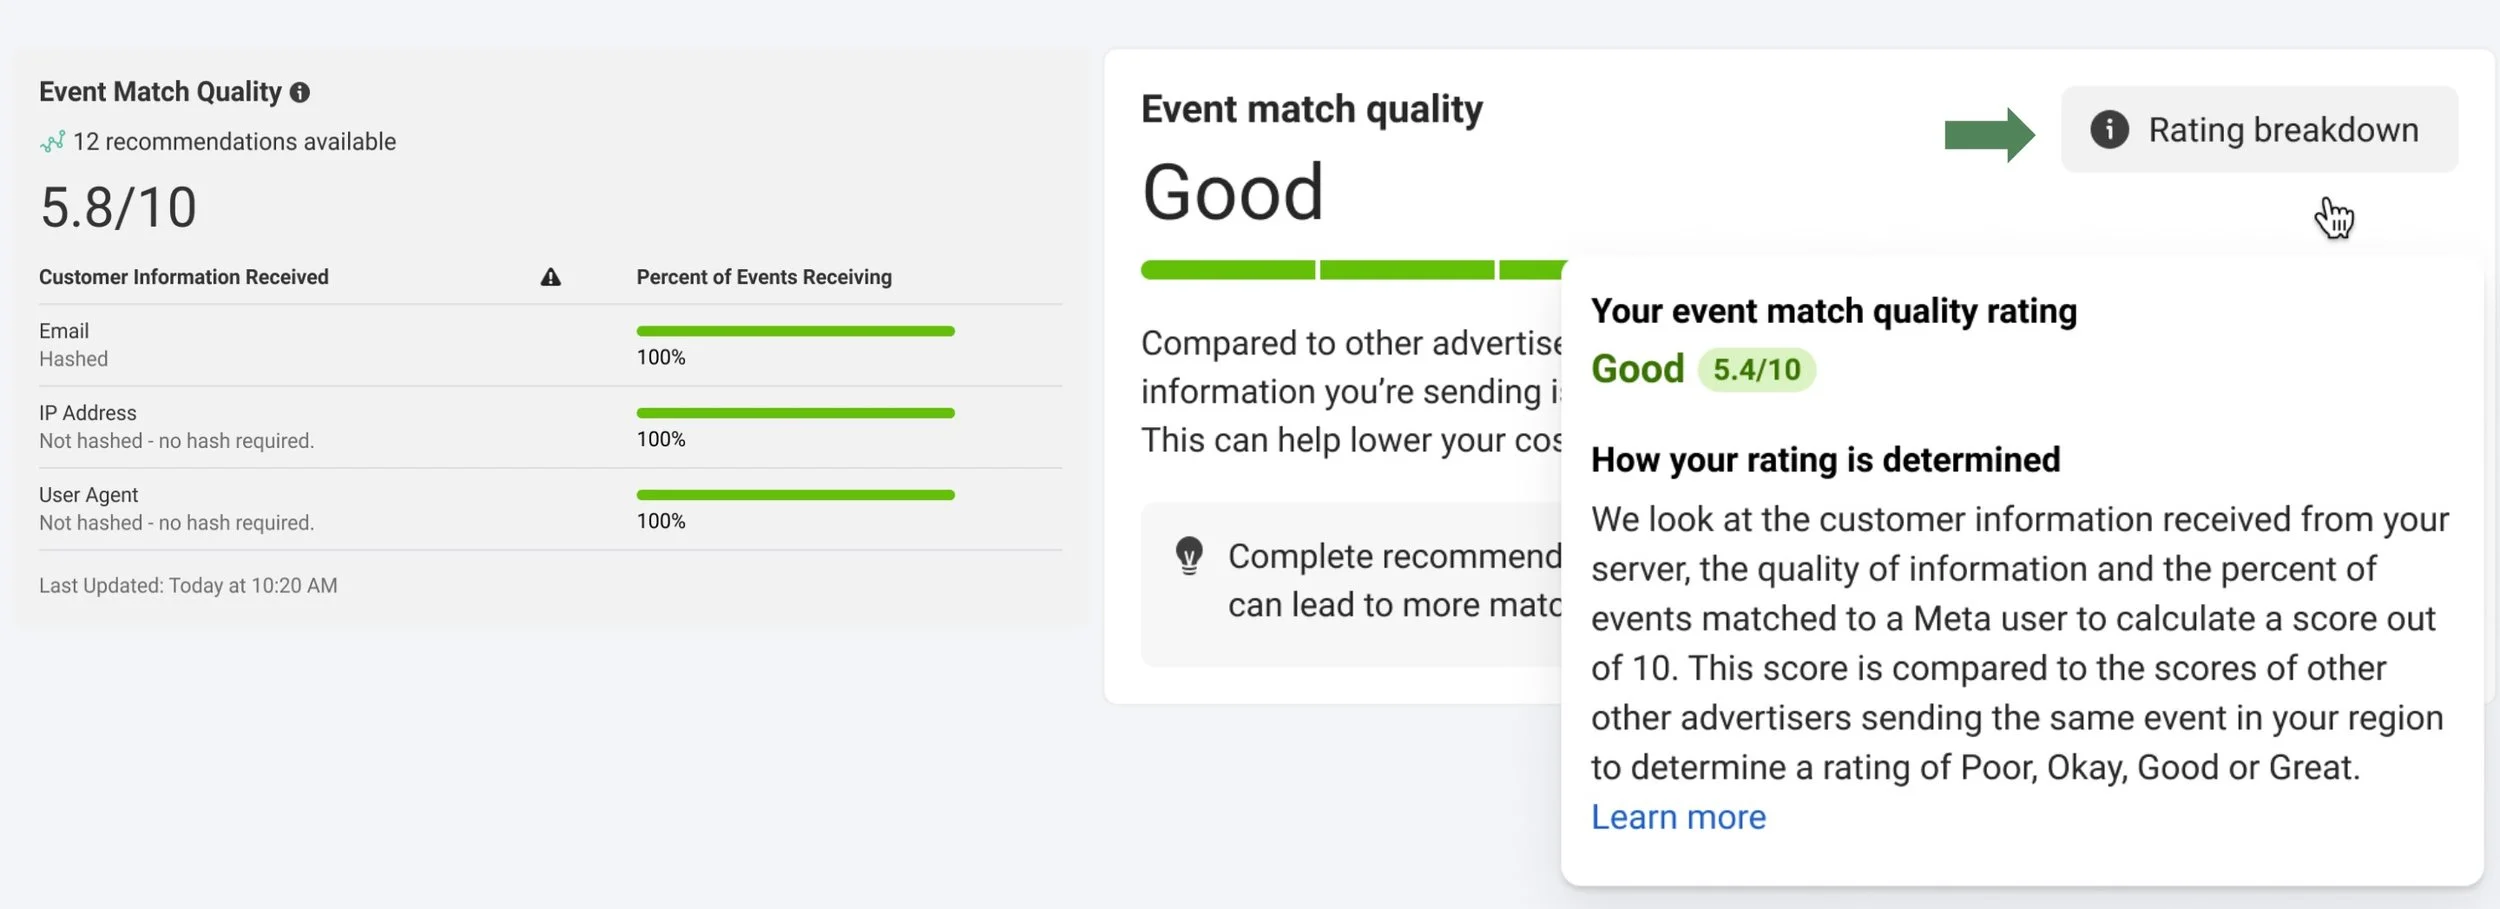This screenshot has width=2500, height=909.
Task: Click the IP Address progress bar
Action: (795, 413)
